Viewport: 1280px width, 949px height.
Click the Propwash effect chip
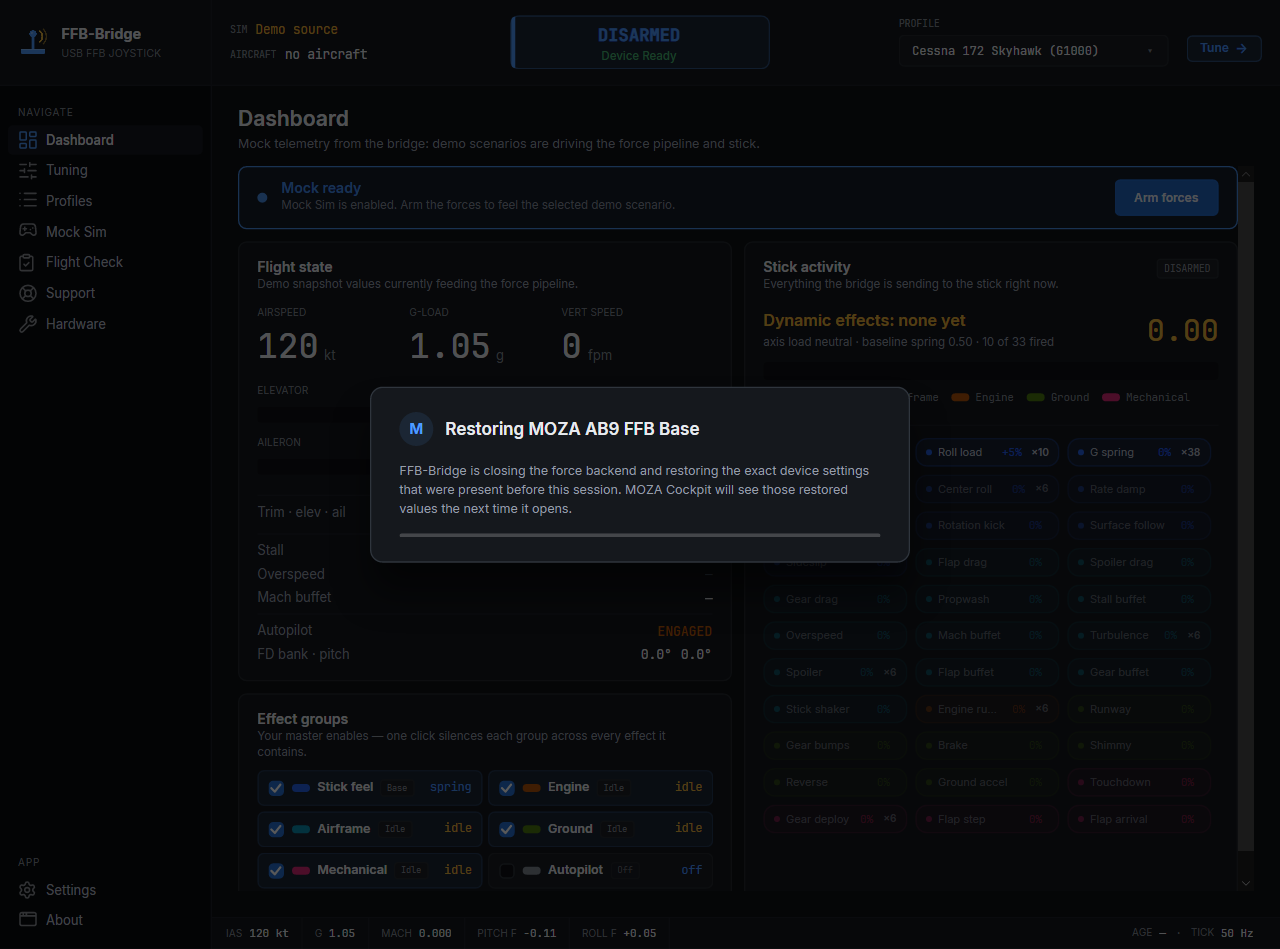[x=987, y=599]
